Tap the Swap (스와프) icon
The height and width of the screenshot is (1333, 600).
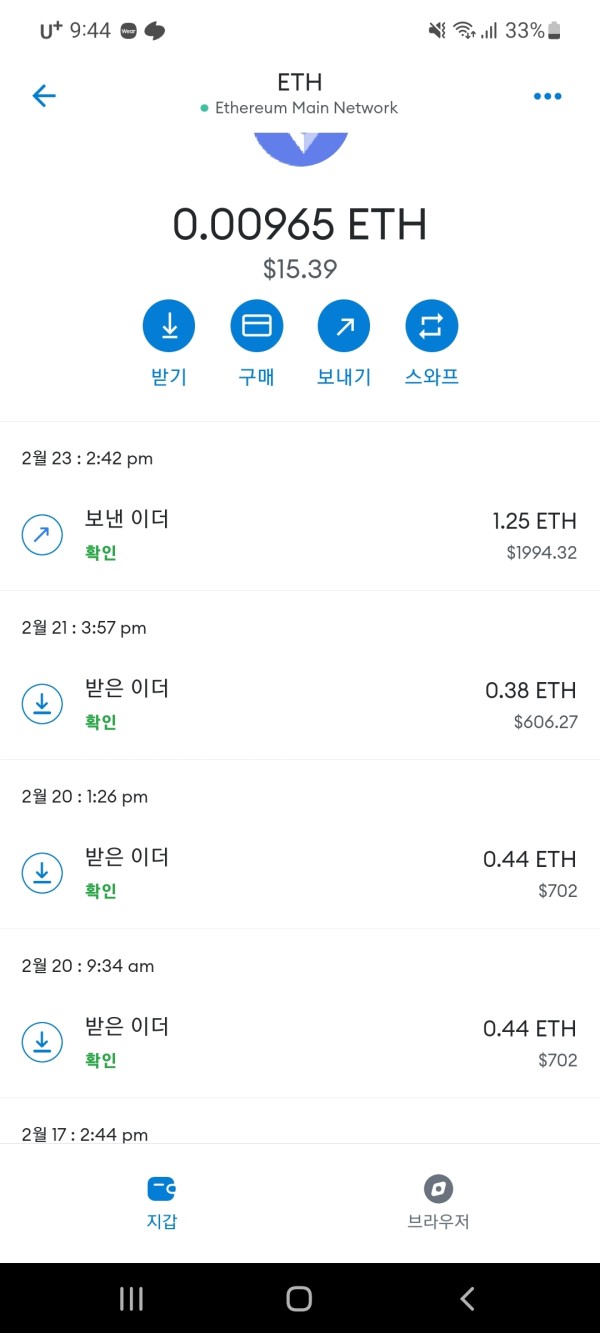[432, 326]
